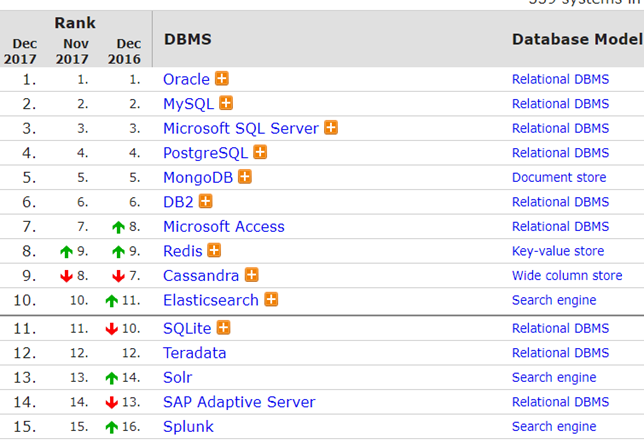Click Dec 2016 rank 11. in Elasticsearch row
The image size is (644, 440).
tap(131, 300)
